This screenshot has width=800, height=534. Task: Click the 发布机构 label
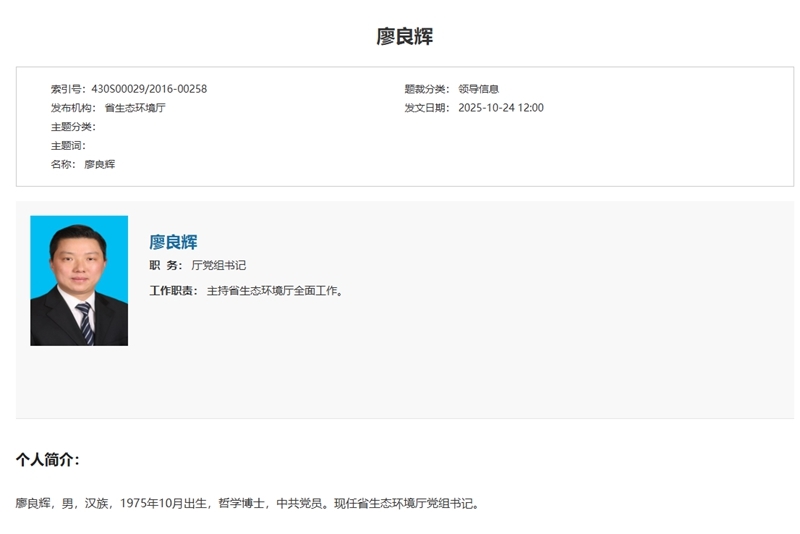tap(73, 108)
